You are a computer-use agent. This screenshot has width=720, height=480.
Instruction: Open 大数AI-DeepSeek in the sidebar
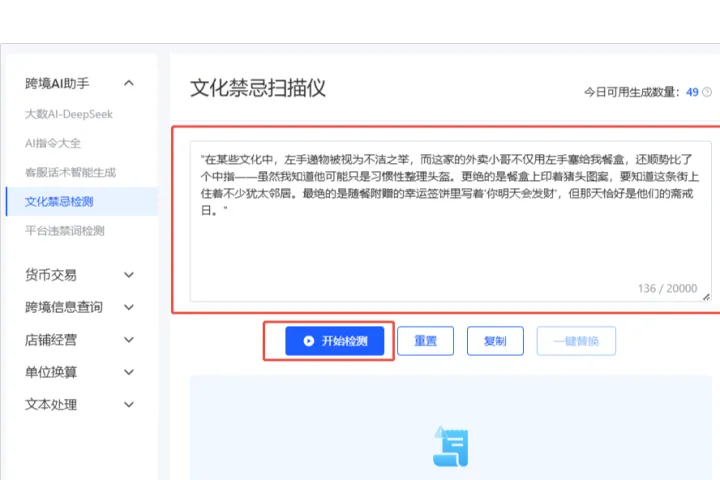tap(69, 114)
